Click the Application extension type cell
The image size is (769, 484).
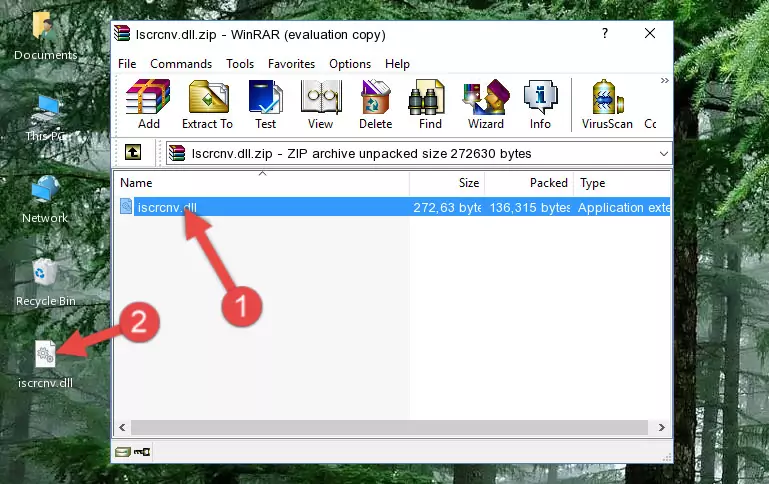pos(624,207)
